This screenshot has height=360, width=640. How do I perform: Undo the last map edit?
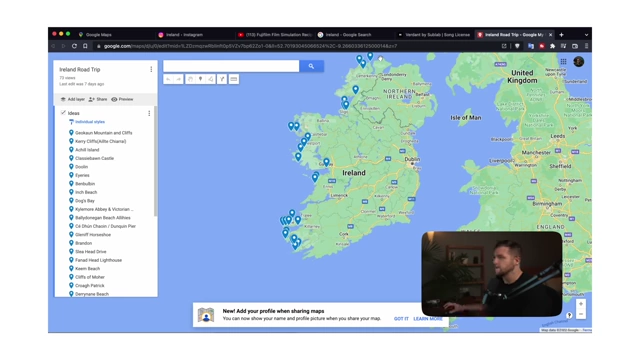tap(168, 79)
